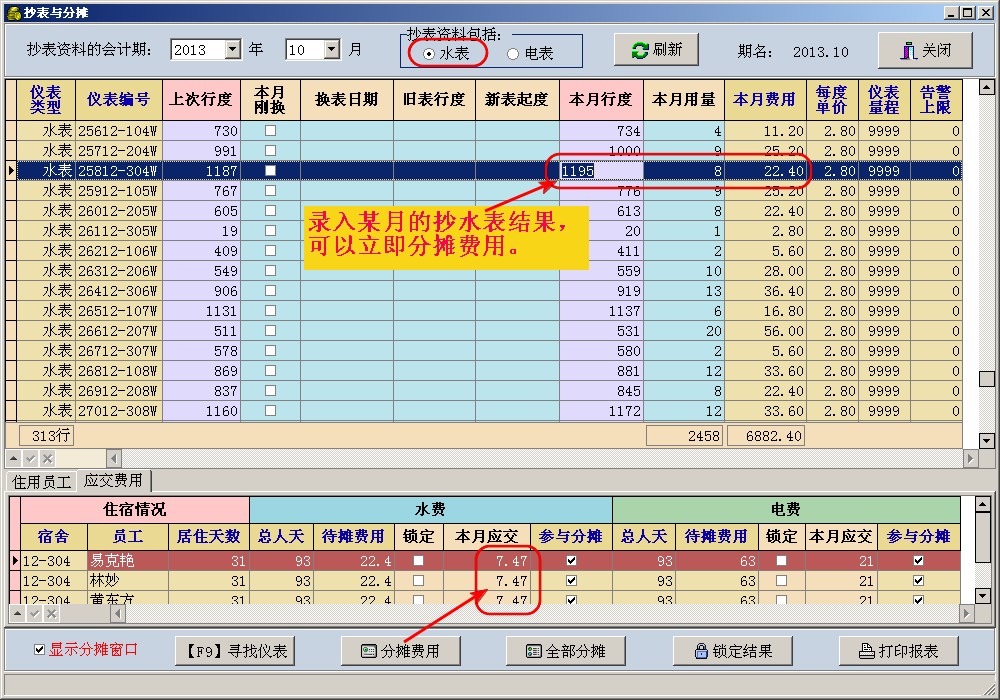Open the month dropdown showing 10
Screen dimensions: 1000x700
pos(331,50)
